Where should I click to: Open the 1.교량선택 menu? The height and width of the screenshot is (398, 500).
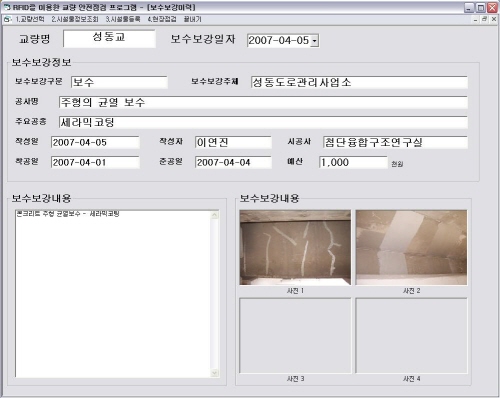click(30, 19)
